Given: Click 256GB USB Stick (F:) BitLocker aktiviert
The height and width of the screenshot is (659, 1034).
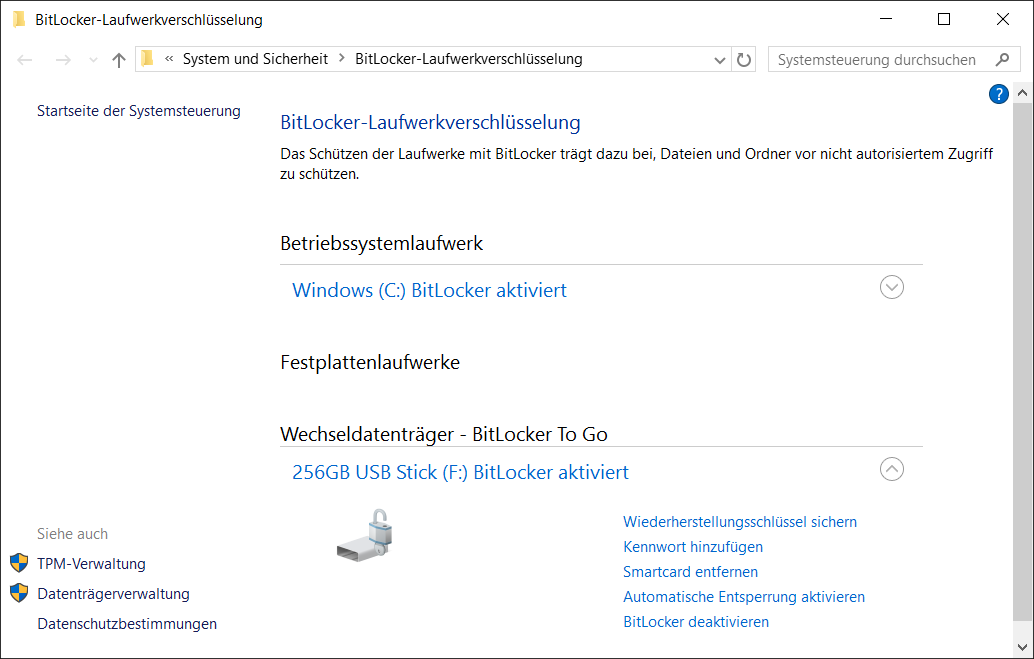Looking at the screenshot, I should [460, 472].
